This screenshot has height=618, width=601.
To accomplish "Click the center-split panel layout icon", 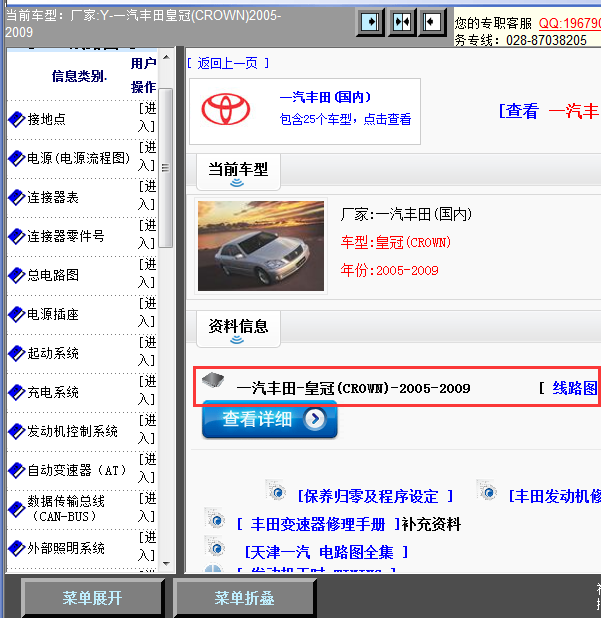I will [x=402, y=22].
